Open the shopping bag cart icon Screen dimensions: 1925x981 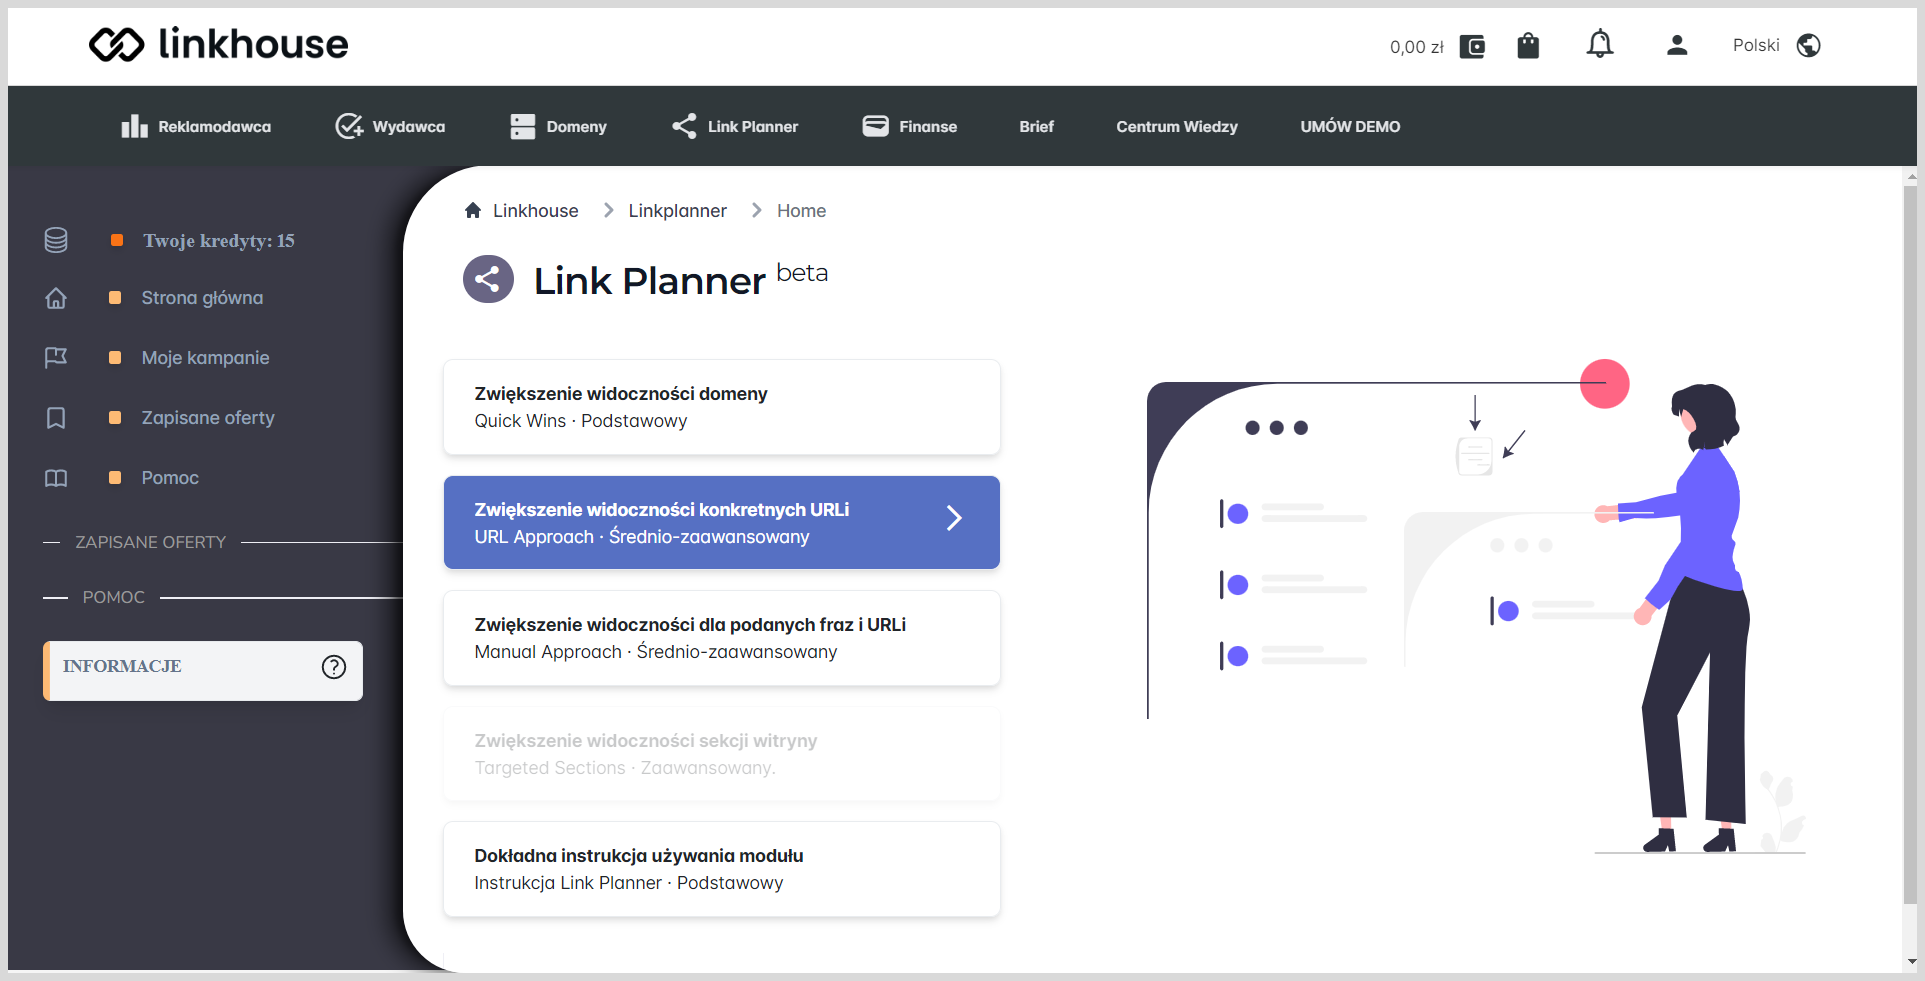pyautogui.click(x=1528, y=45)
